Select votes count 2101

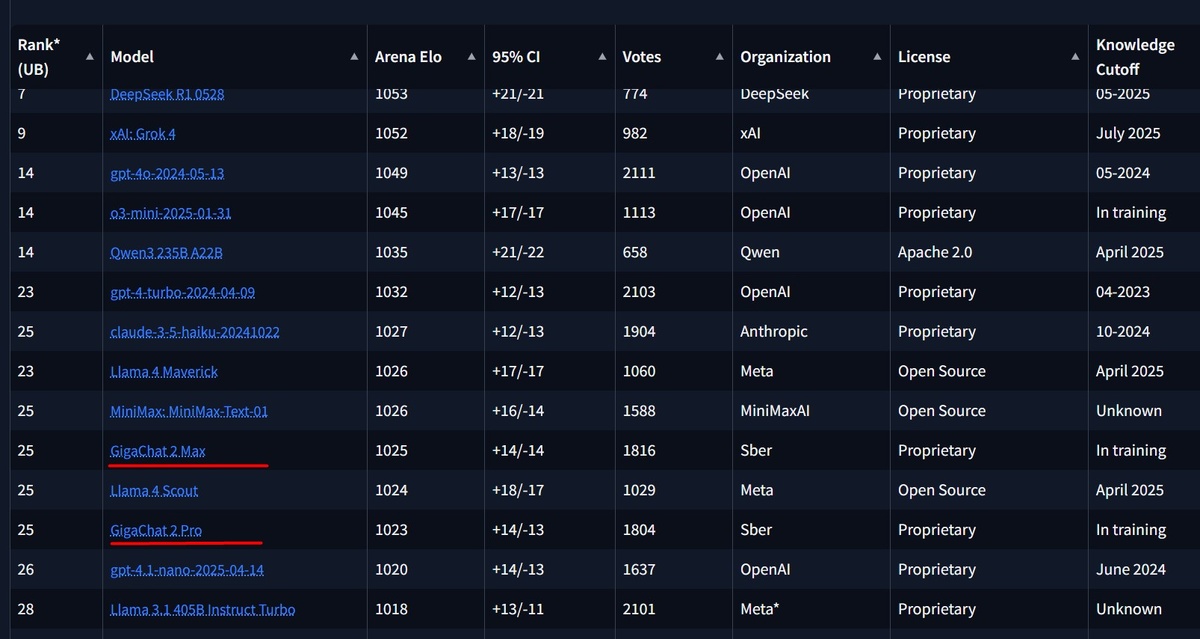pyautogui.click(x=639, y=609)
